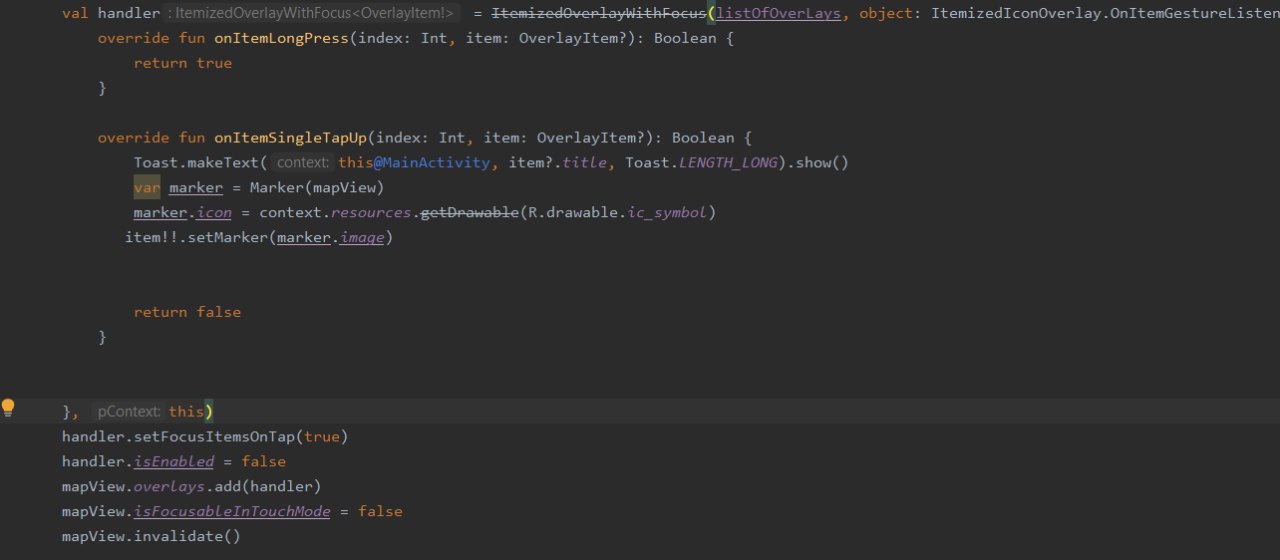
Task: Click the 'image' property of marker
Action: (x=362, y=238)
